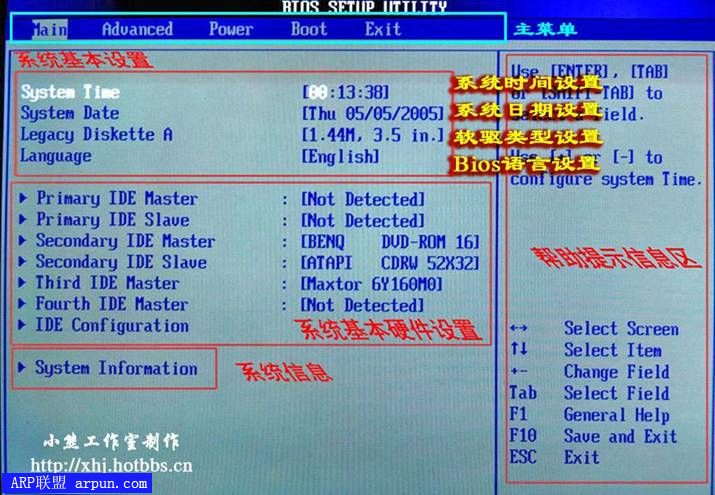Click the plus-minus icon for Change Field
715x495 pixels.
click(518, 371)
